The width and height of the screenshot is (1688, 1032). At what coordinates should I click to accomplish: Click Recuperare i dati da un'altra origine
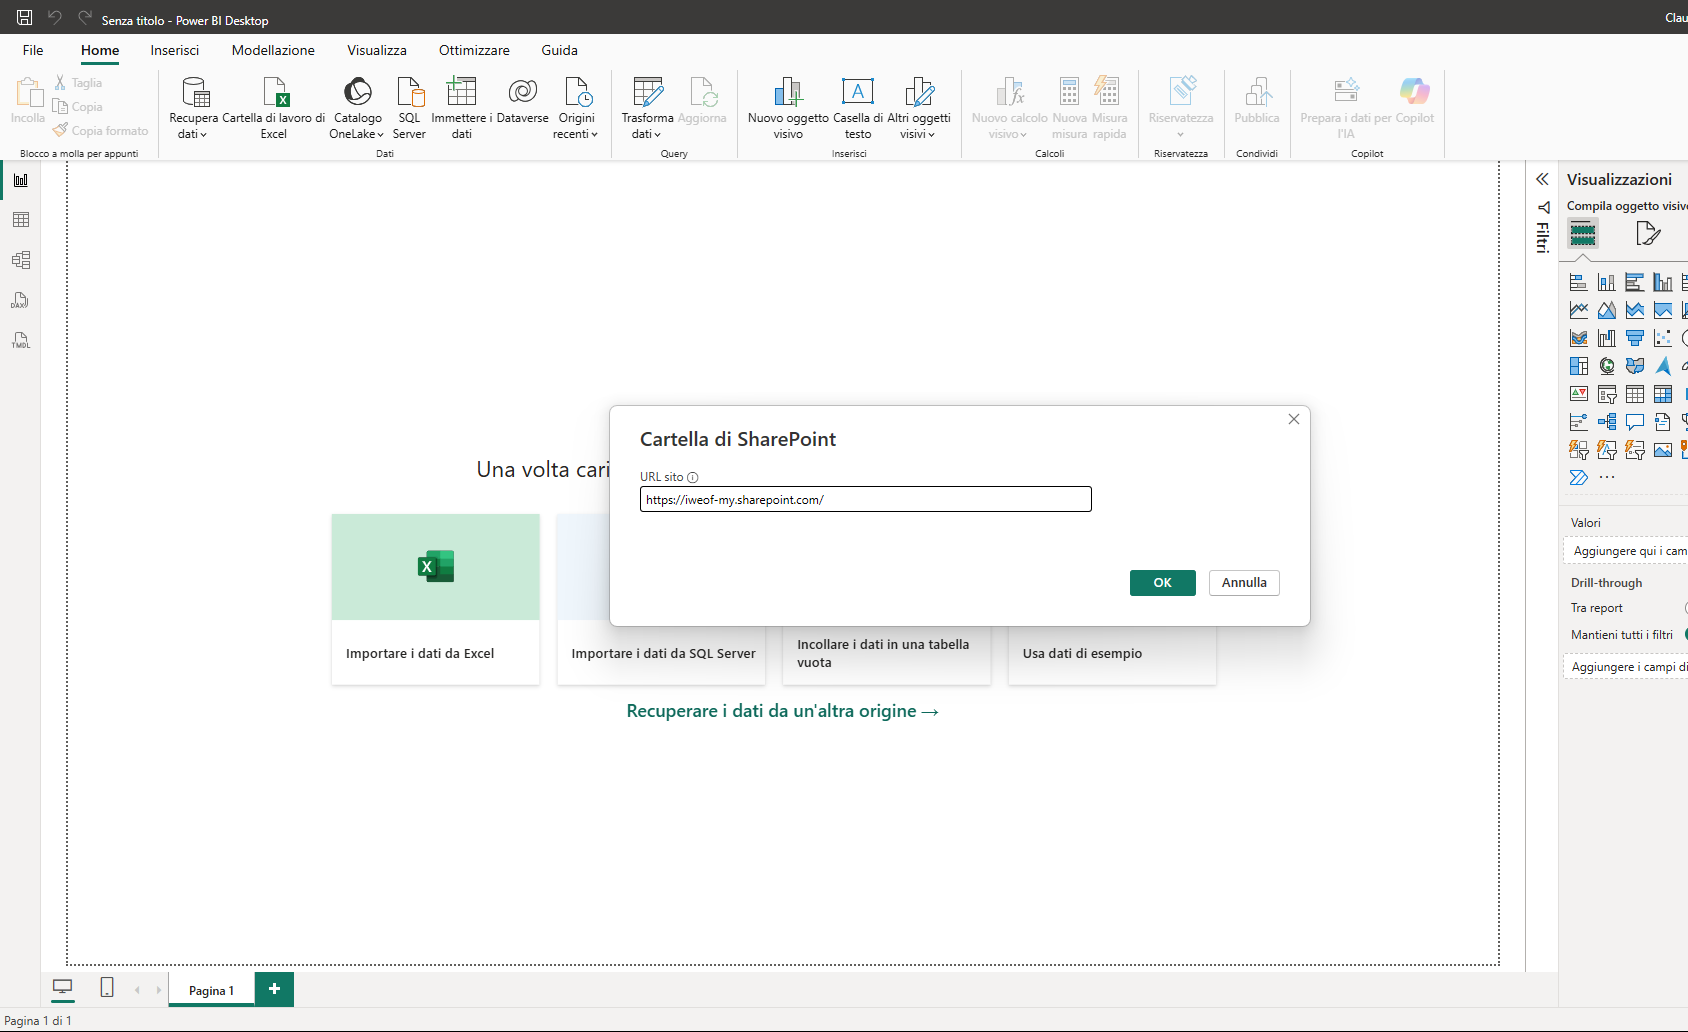783,711
